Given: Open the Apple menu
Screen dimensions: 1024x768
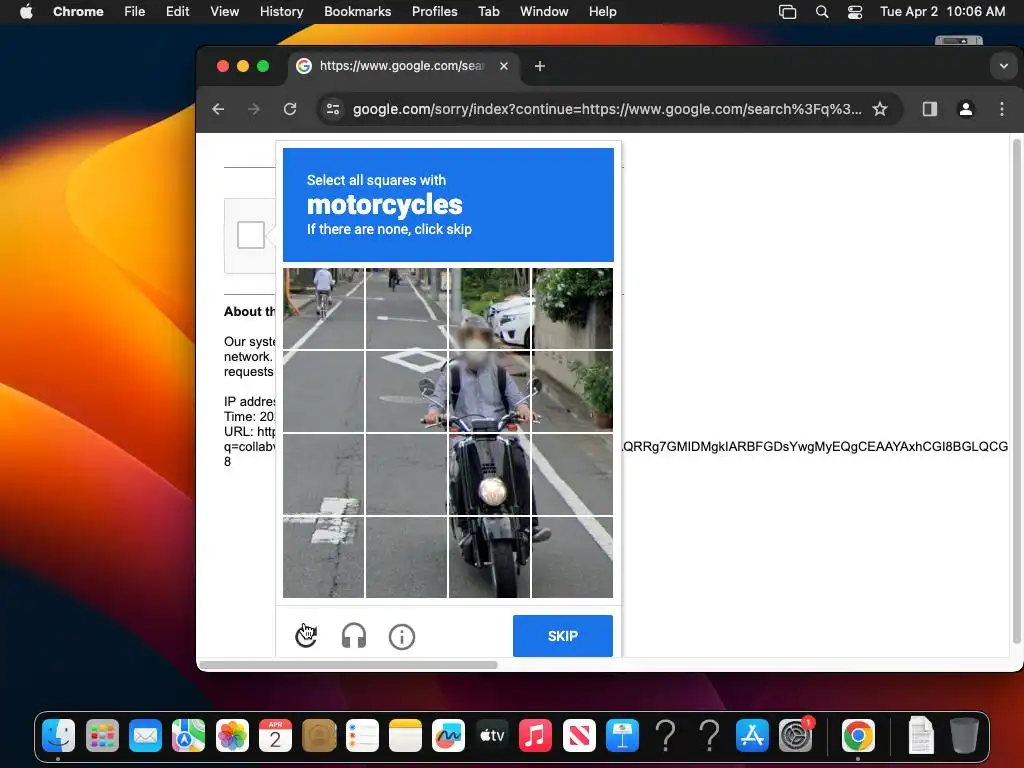Looking at the screenshot, I should [26, 11].
